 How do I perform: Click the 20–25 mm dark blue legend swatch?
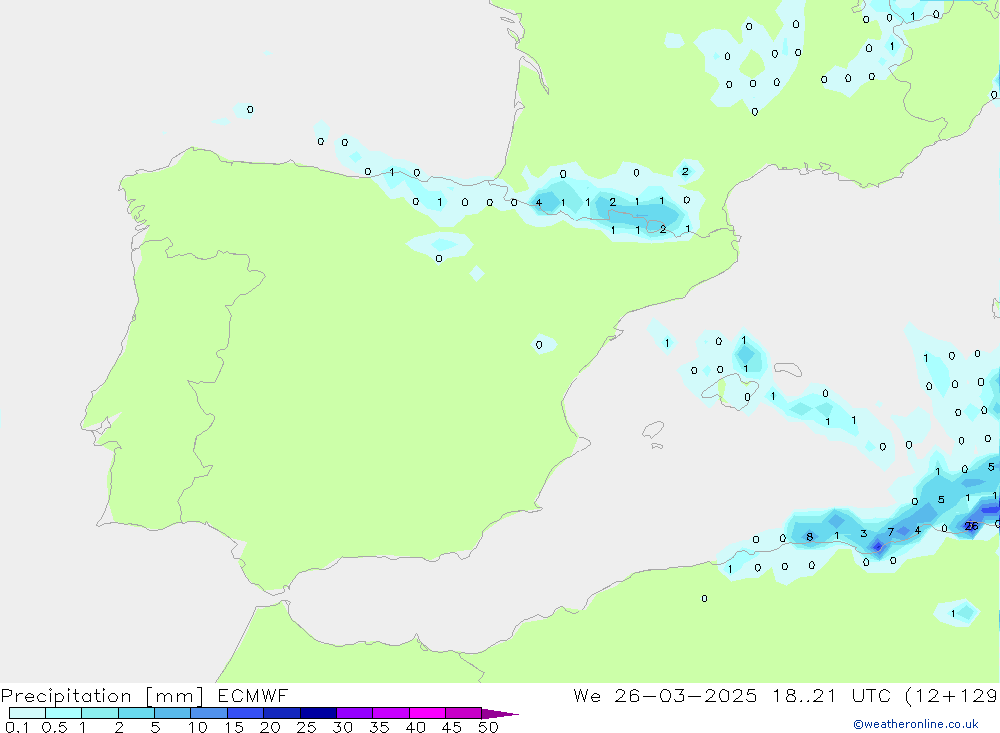pyautogui.click(x=281, y=713)
